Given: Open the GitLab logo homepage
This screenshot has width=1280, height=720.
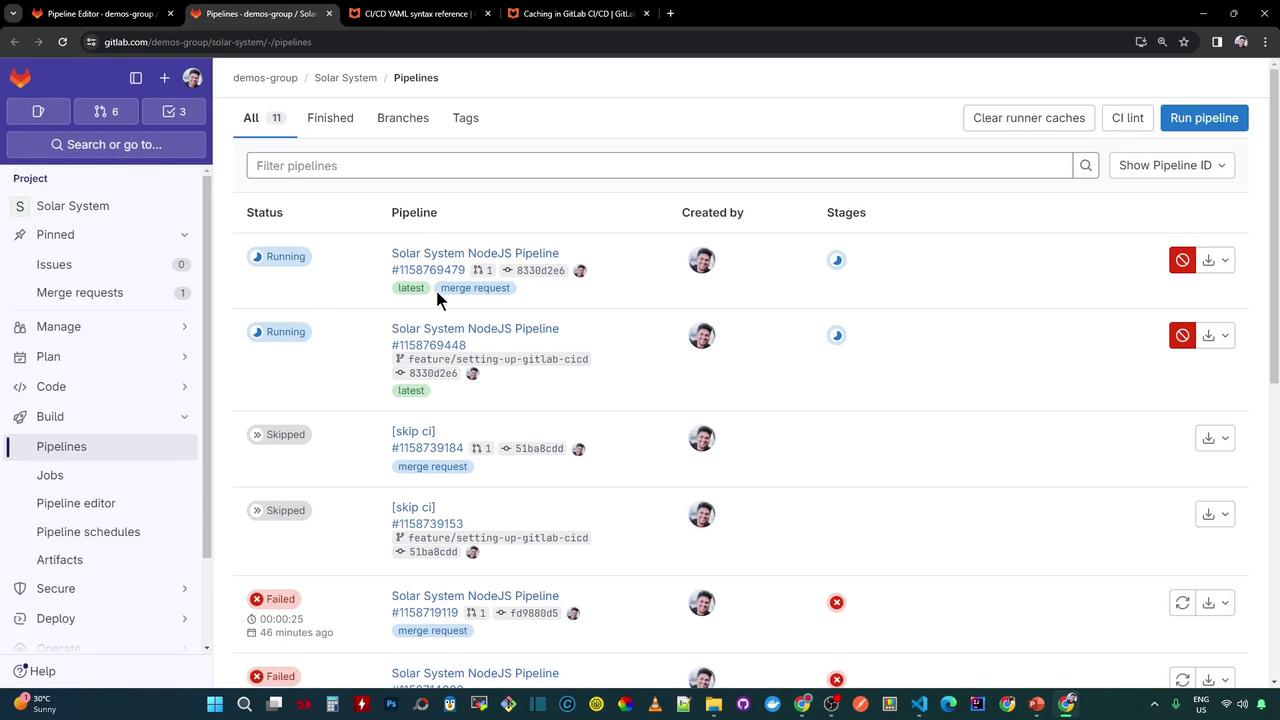Looking at the screenshot, I should click(x=20, y=78).
